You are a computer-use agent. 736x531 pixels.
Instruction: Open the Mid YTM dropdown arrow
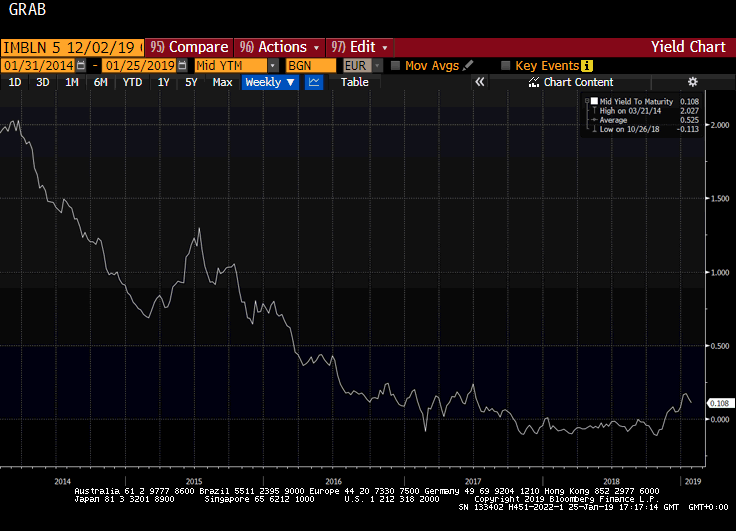pyautogui.click(x=273, y=65)
